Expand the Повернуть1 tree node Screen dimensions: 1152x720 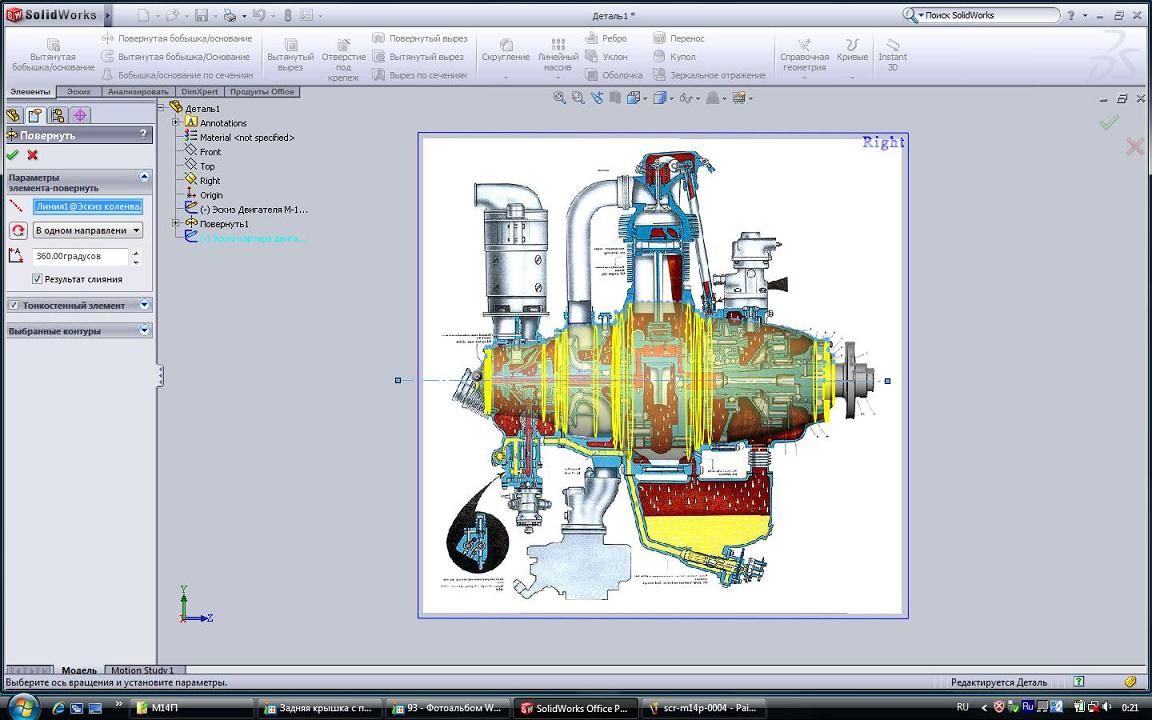[176, 224]
